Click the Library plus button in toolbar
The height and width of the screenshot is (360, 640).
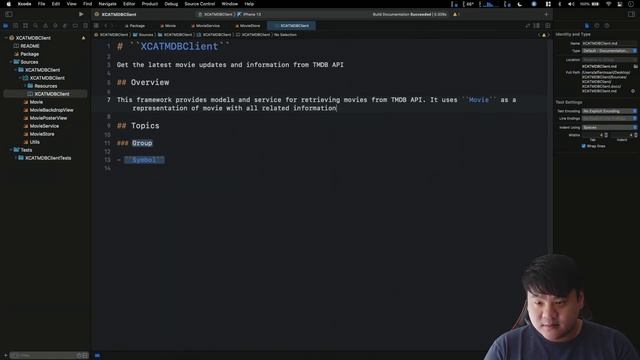pyautogui.click(x=546, y=14)
